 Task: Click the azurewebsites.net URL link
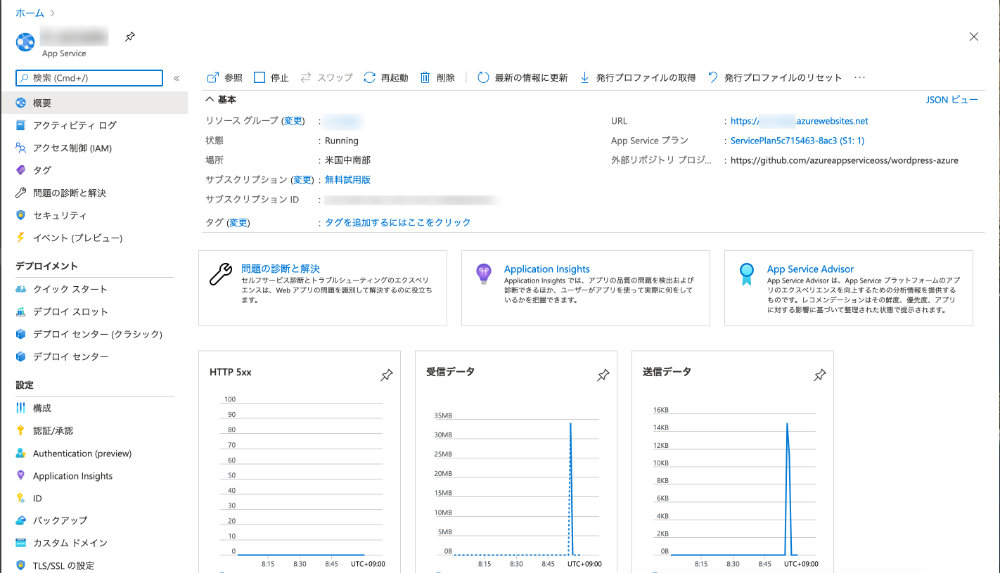tap(799, 121)
